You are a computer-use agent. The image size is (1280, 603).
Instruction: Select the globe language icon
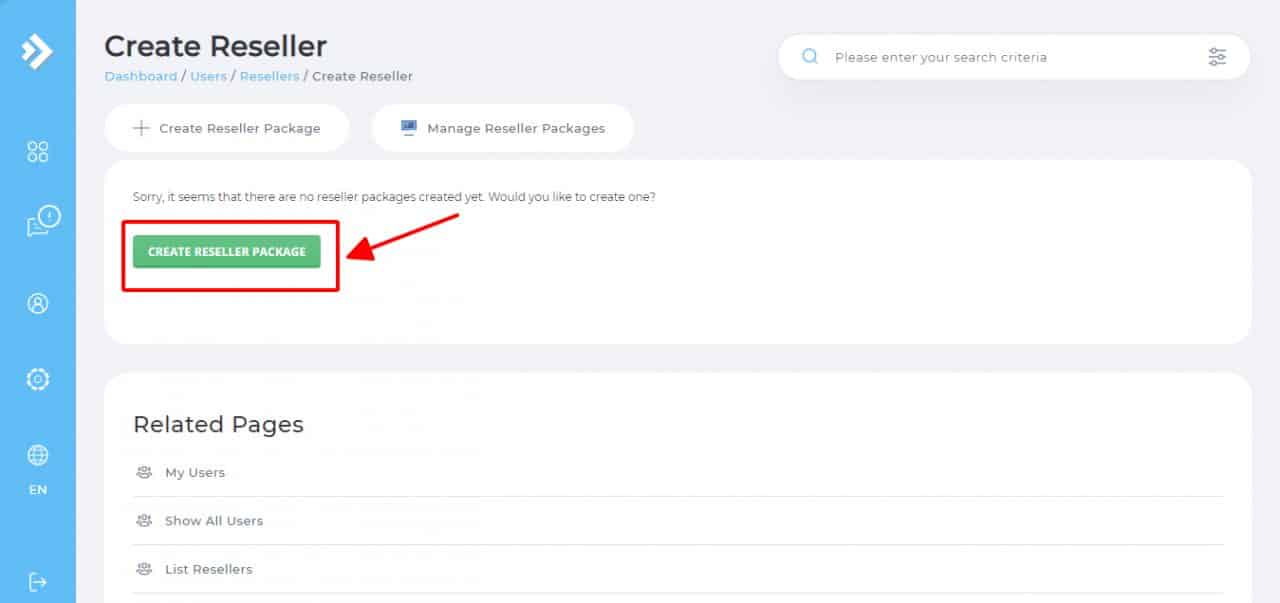38,456
